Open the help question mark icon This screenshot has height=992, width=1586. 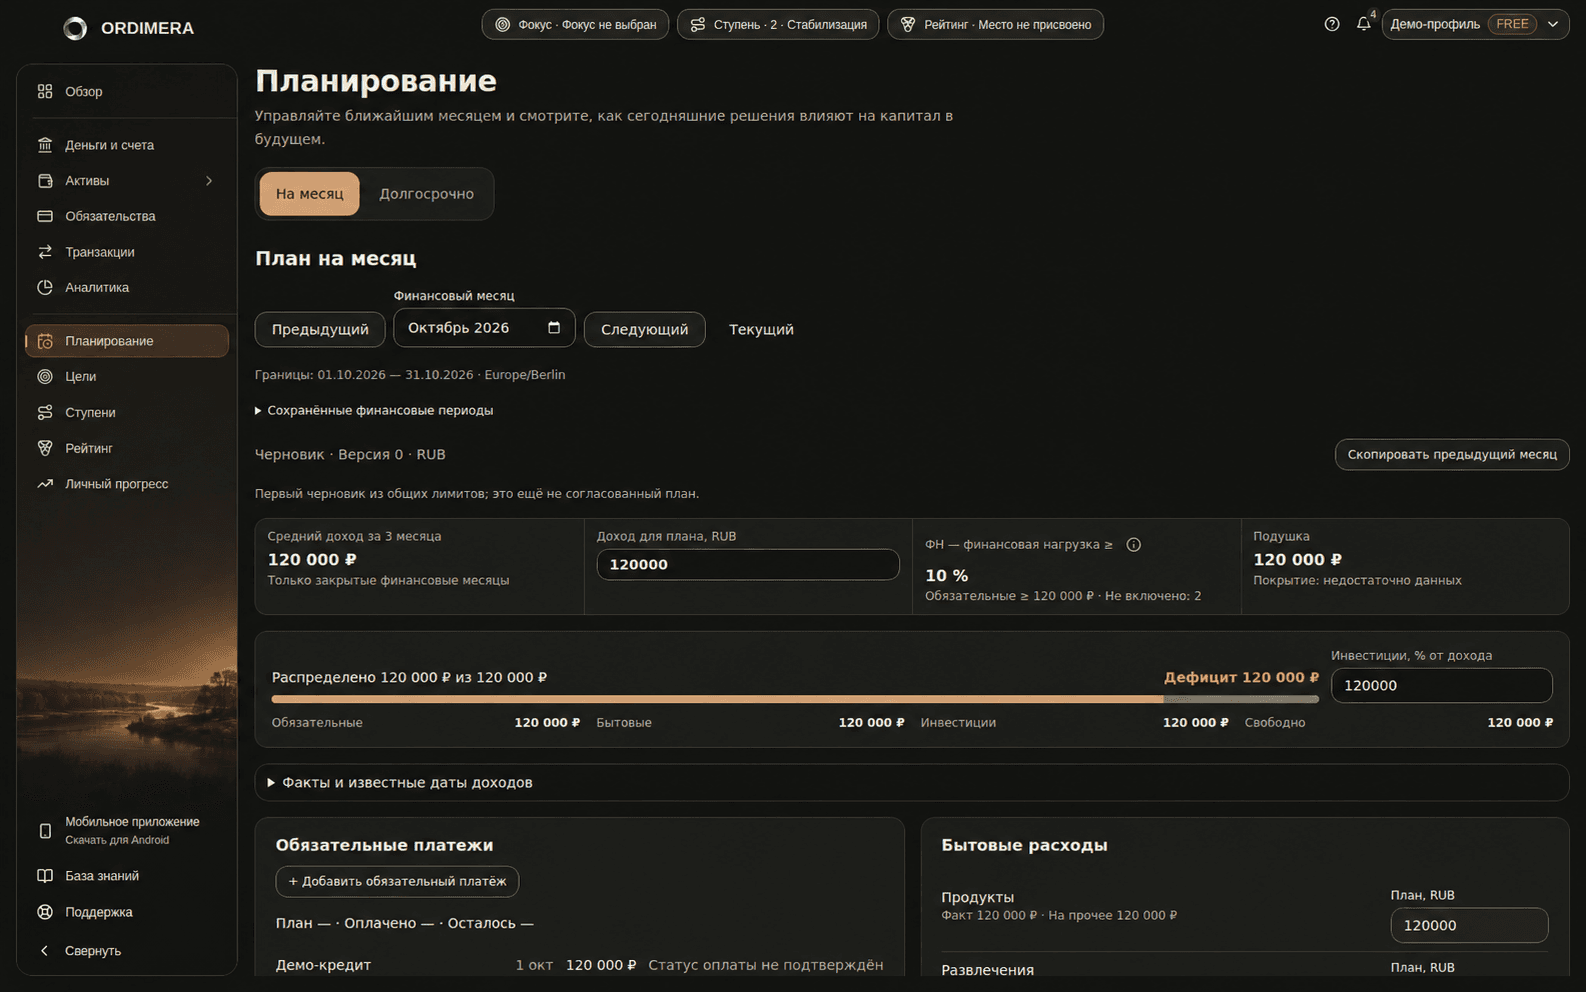[1331, 24]
